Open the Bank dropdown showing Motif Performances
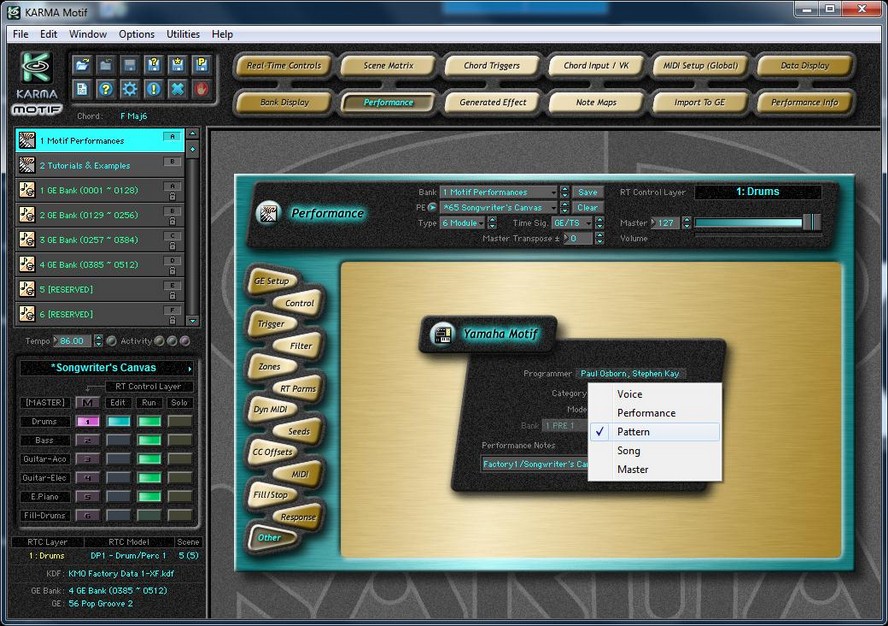Viewport: 888px width, 626px height. (498, 192)
